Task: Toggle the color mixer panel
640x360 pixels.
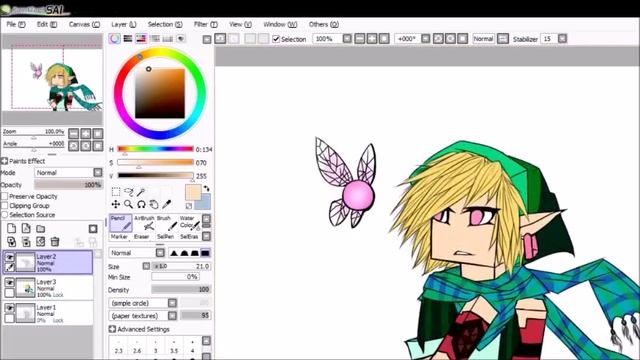Action: [x=155, y=39]
